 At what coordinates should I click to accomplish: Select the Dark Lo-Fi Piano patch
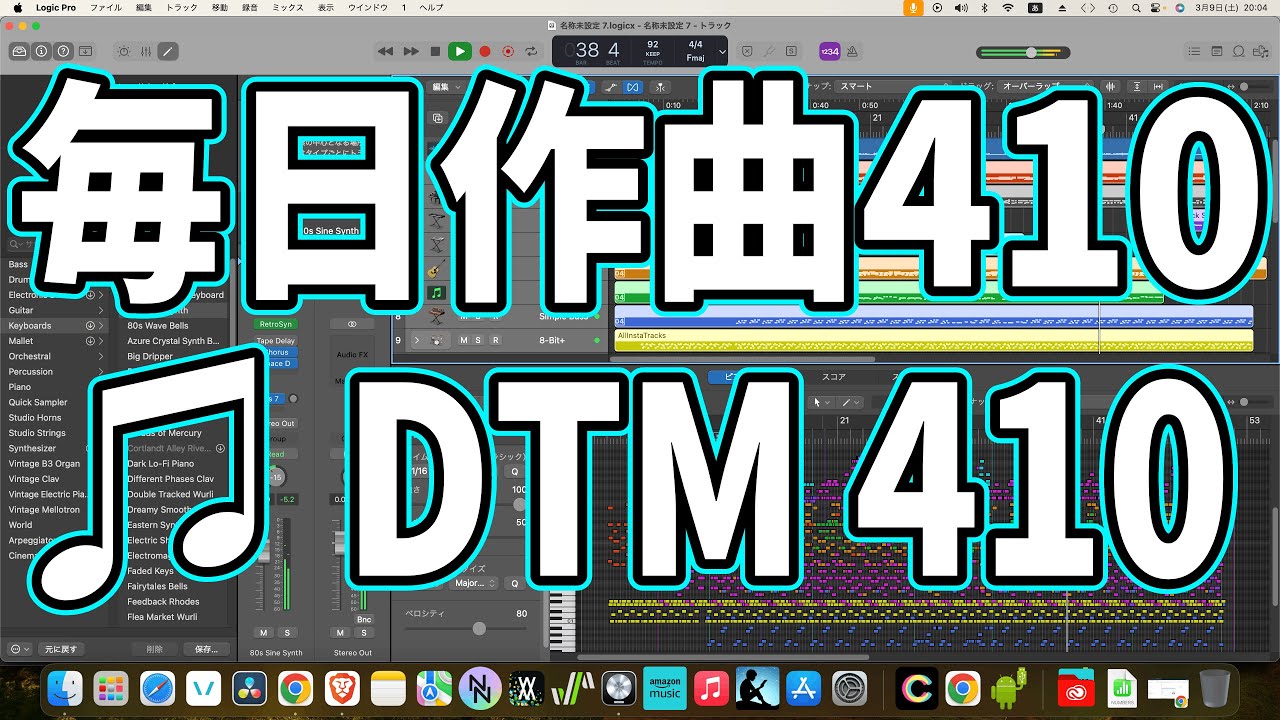pos(160,464)
